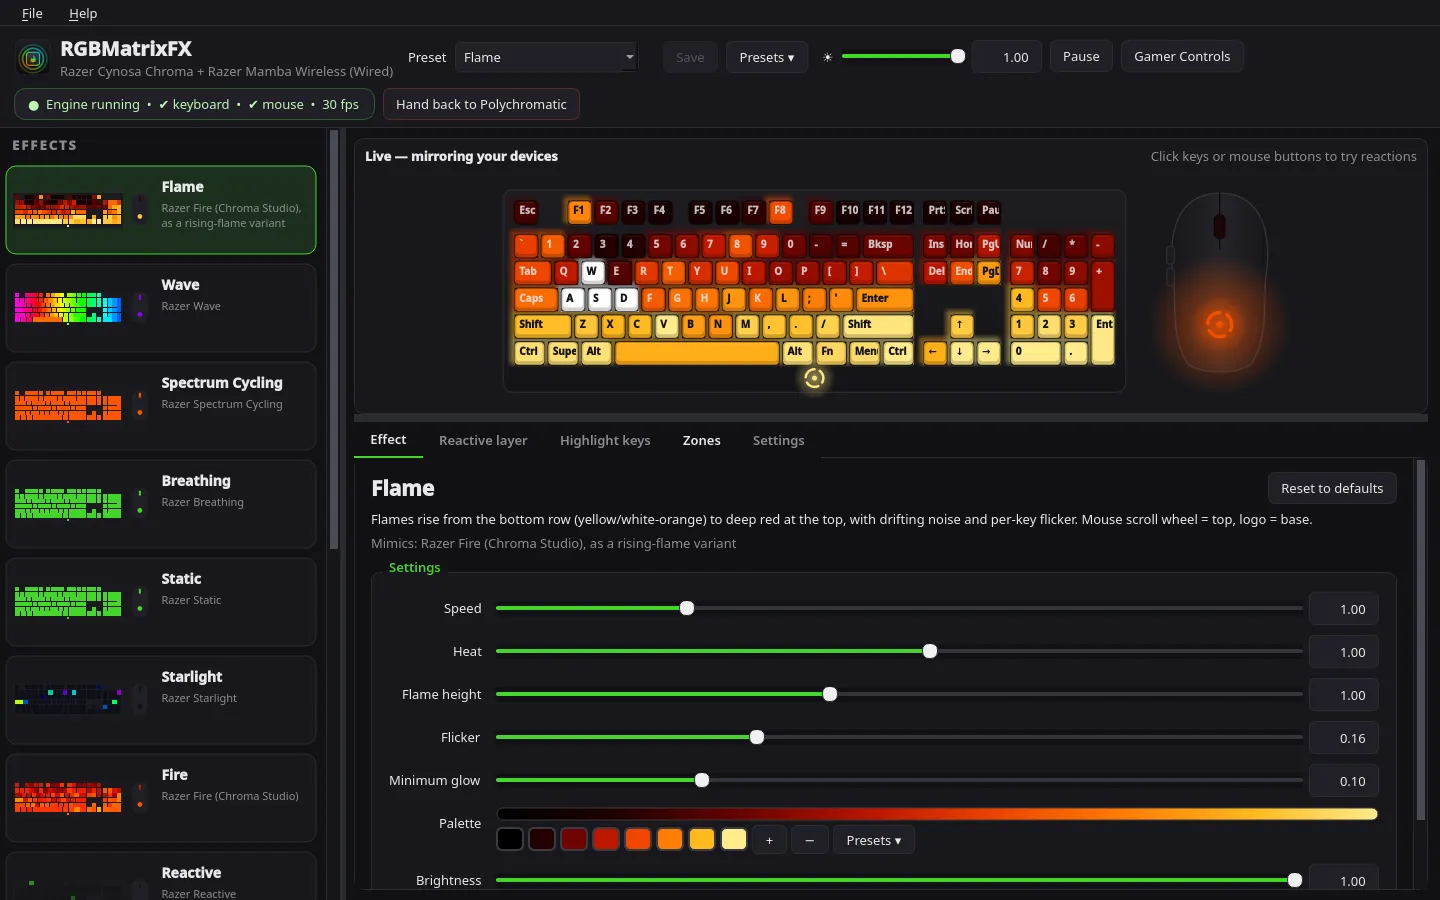This screenshot has height=900, width=1440.
Task: Click the Fire effect card
Action: (161, 798)
